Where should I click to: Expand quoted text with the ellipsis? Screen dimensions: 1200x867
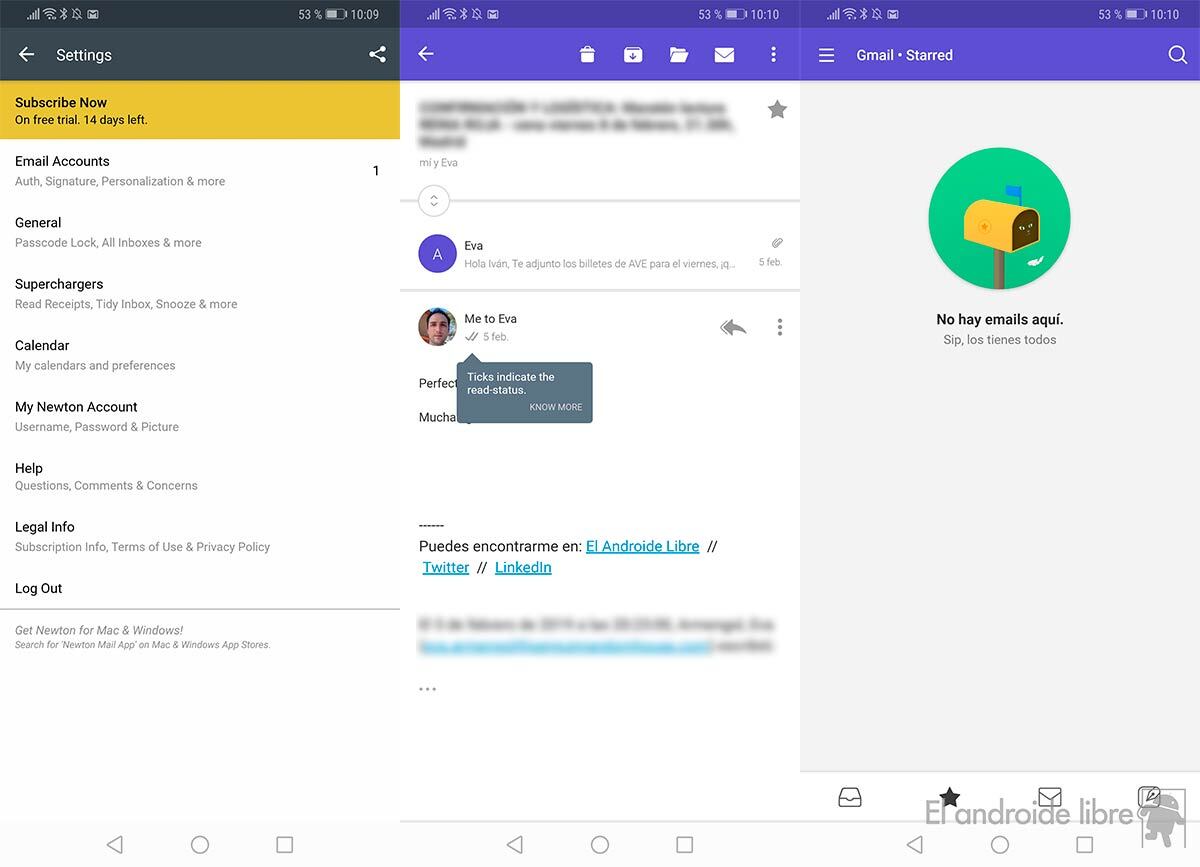[428, 689]
